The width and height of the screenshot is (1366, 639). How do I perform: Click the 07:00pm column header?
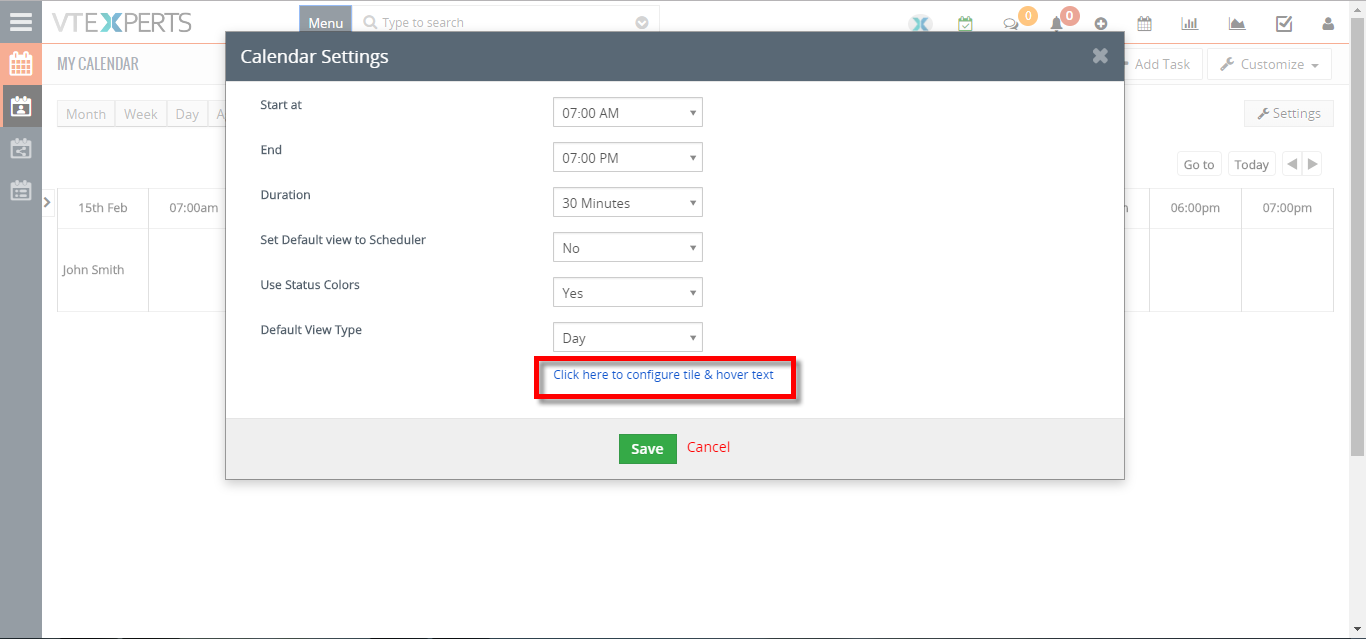click(1287, 208)
